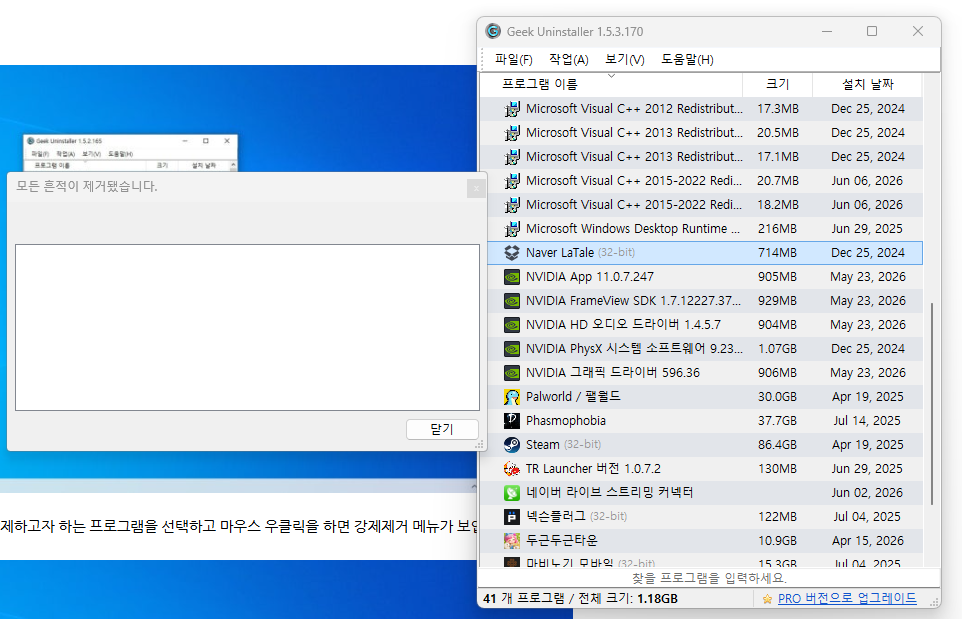Open the 파일(F) menu
The image size is (962, 619).
(514, 60)
